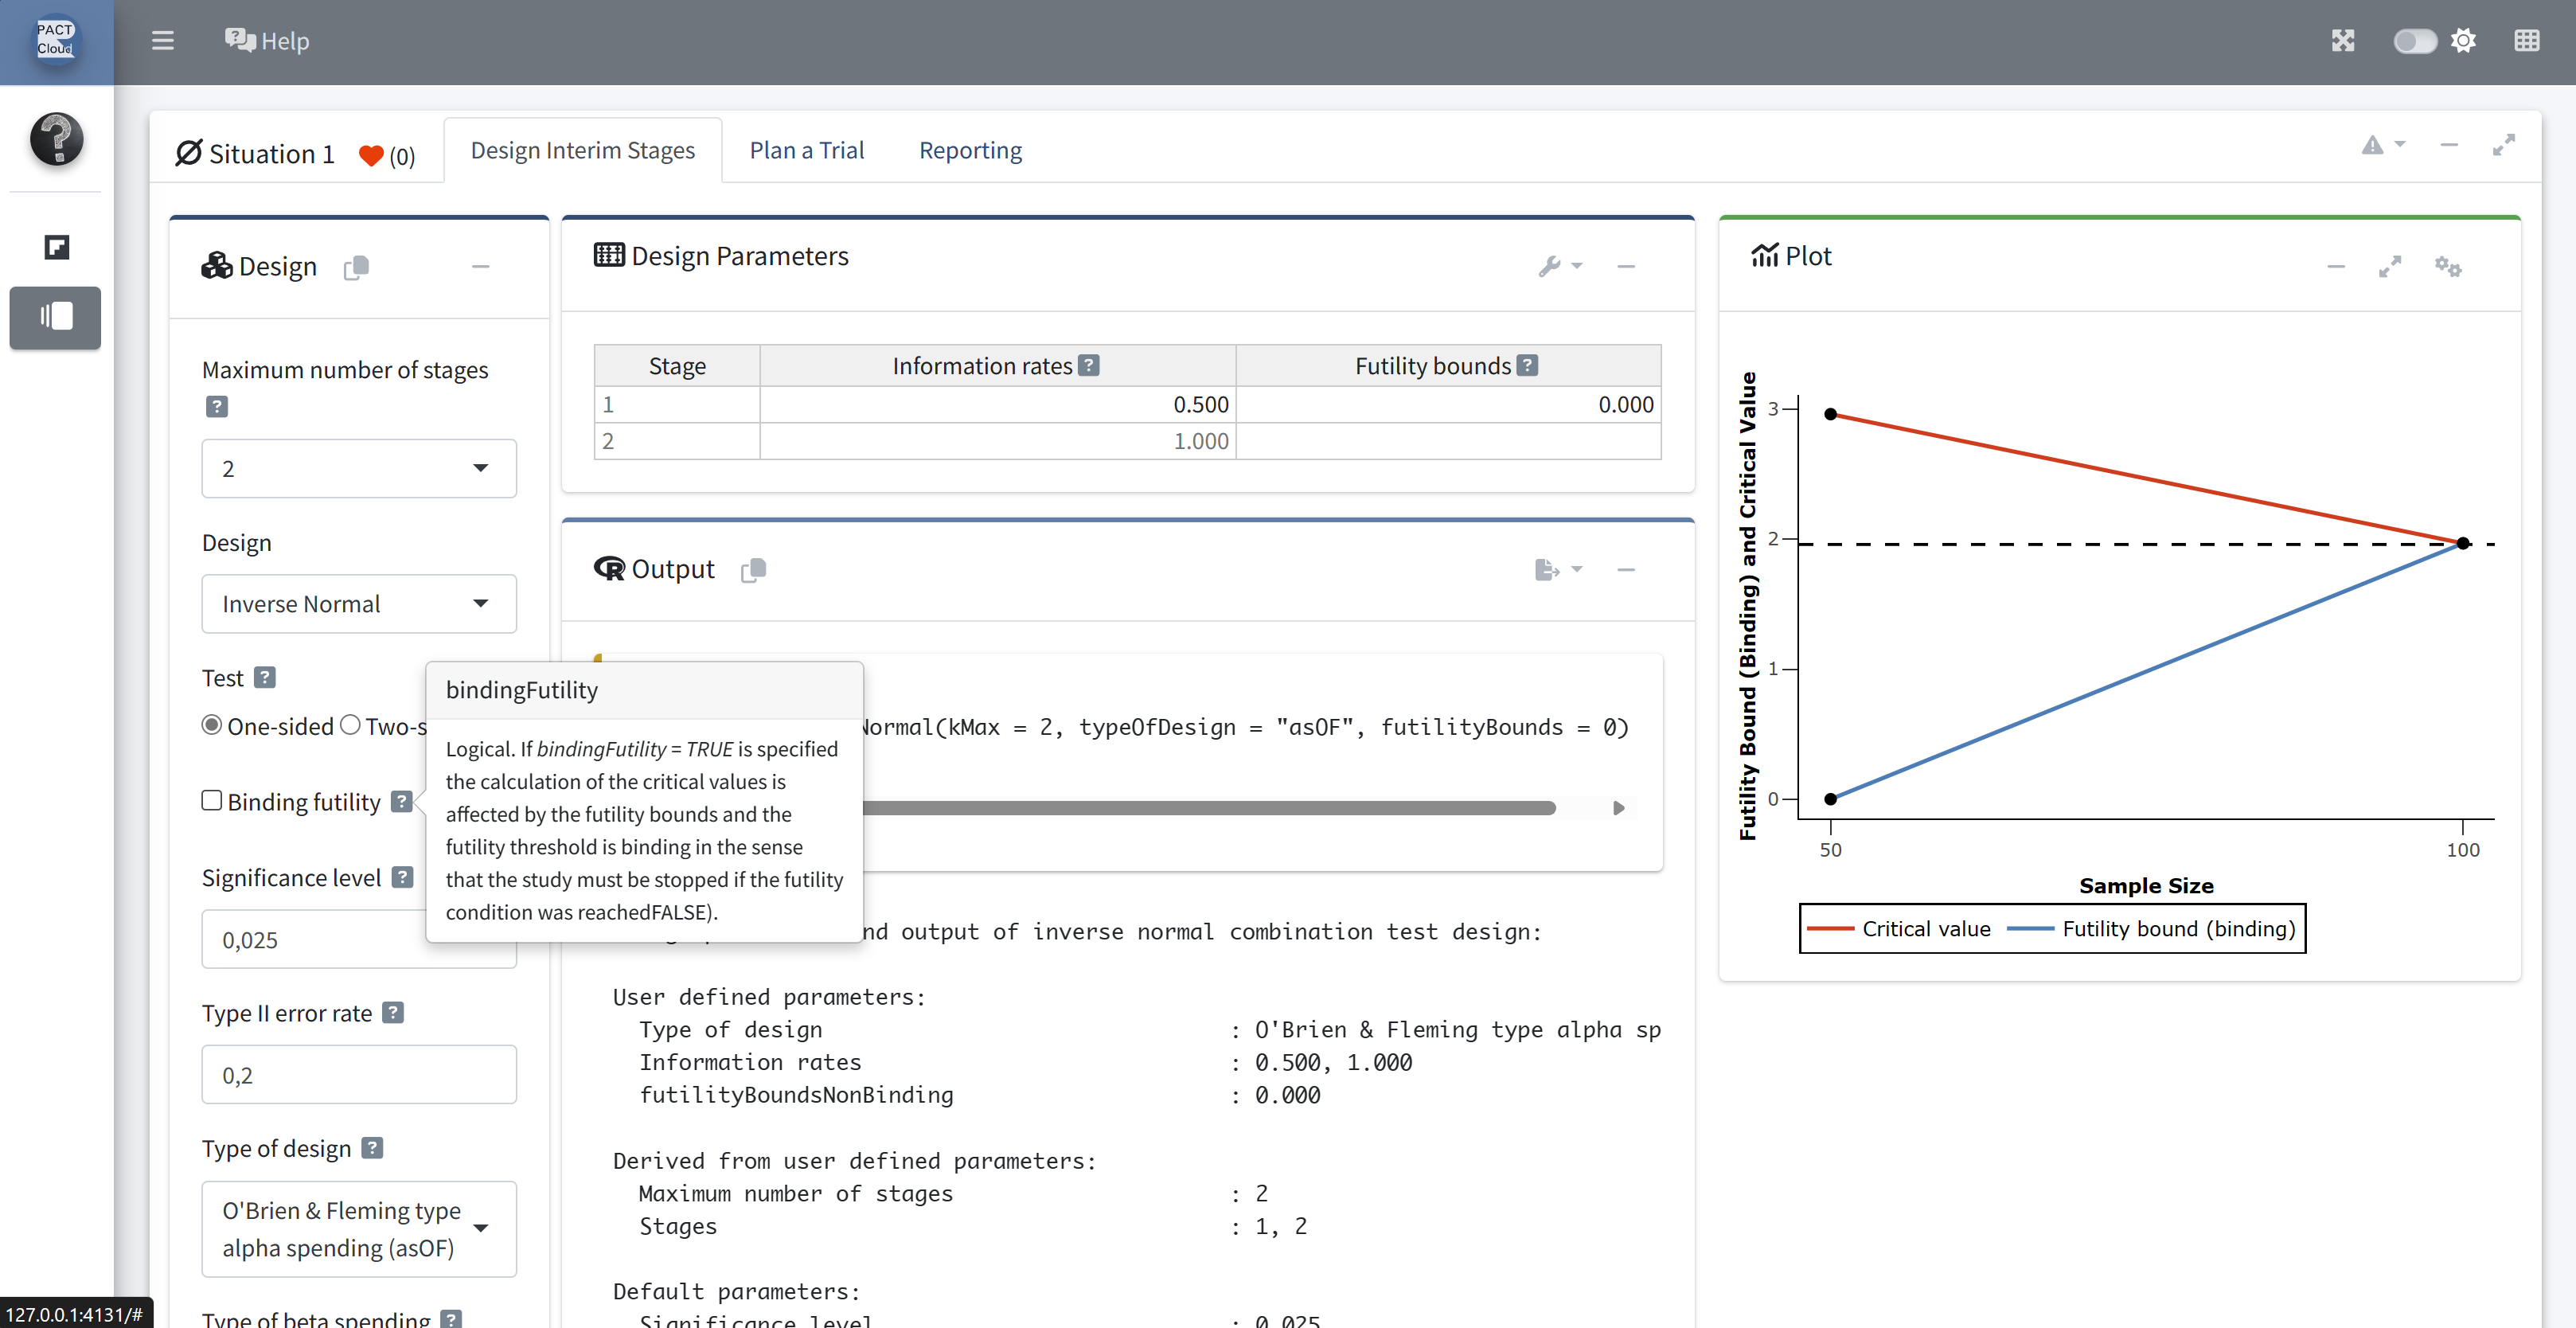Select the Two-sided test radio button
2576x1328 pixels.
[350, 725]
